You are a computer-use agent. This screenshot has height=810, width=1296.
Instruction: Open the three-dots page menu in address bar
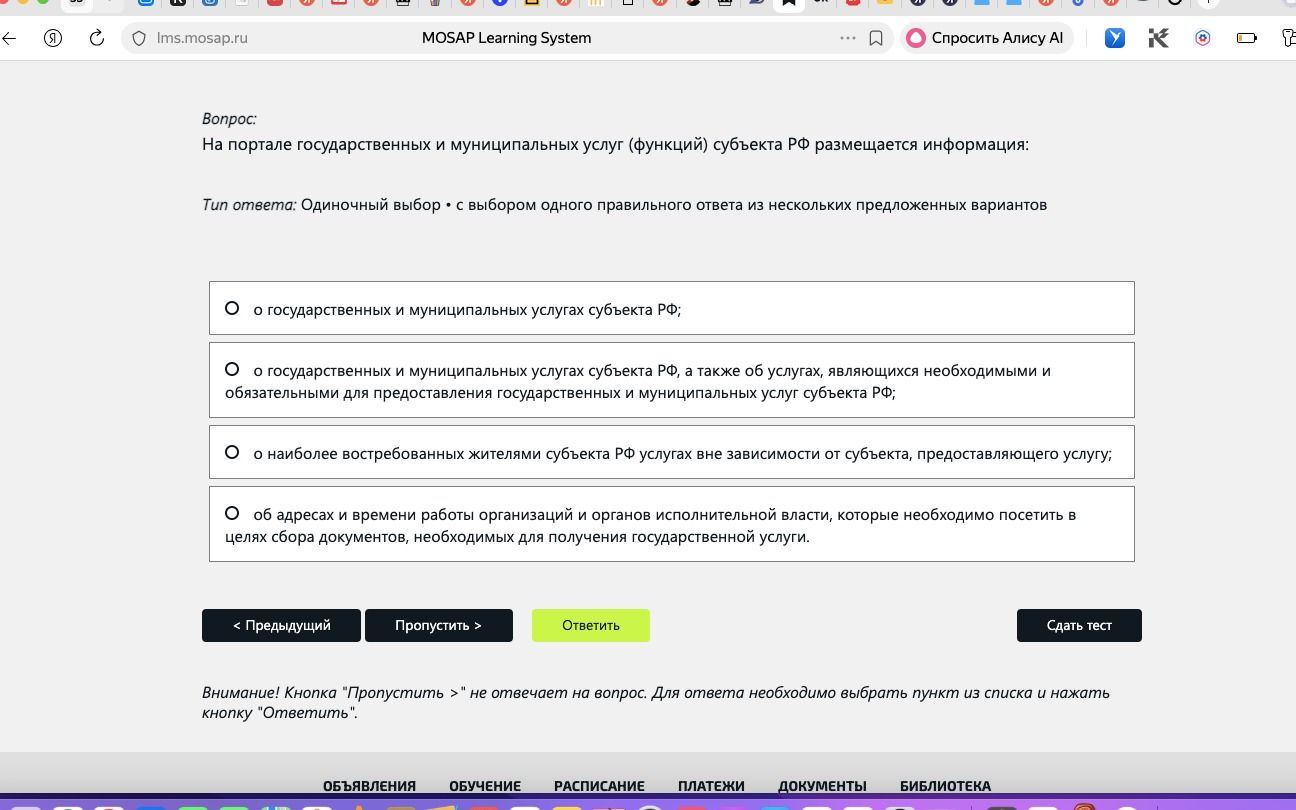848,38
